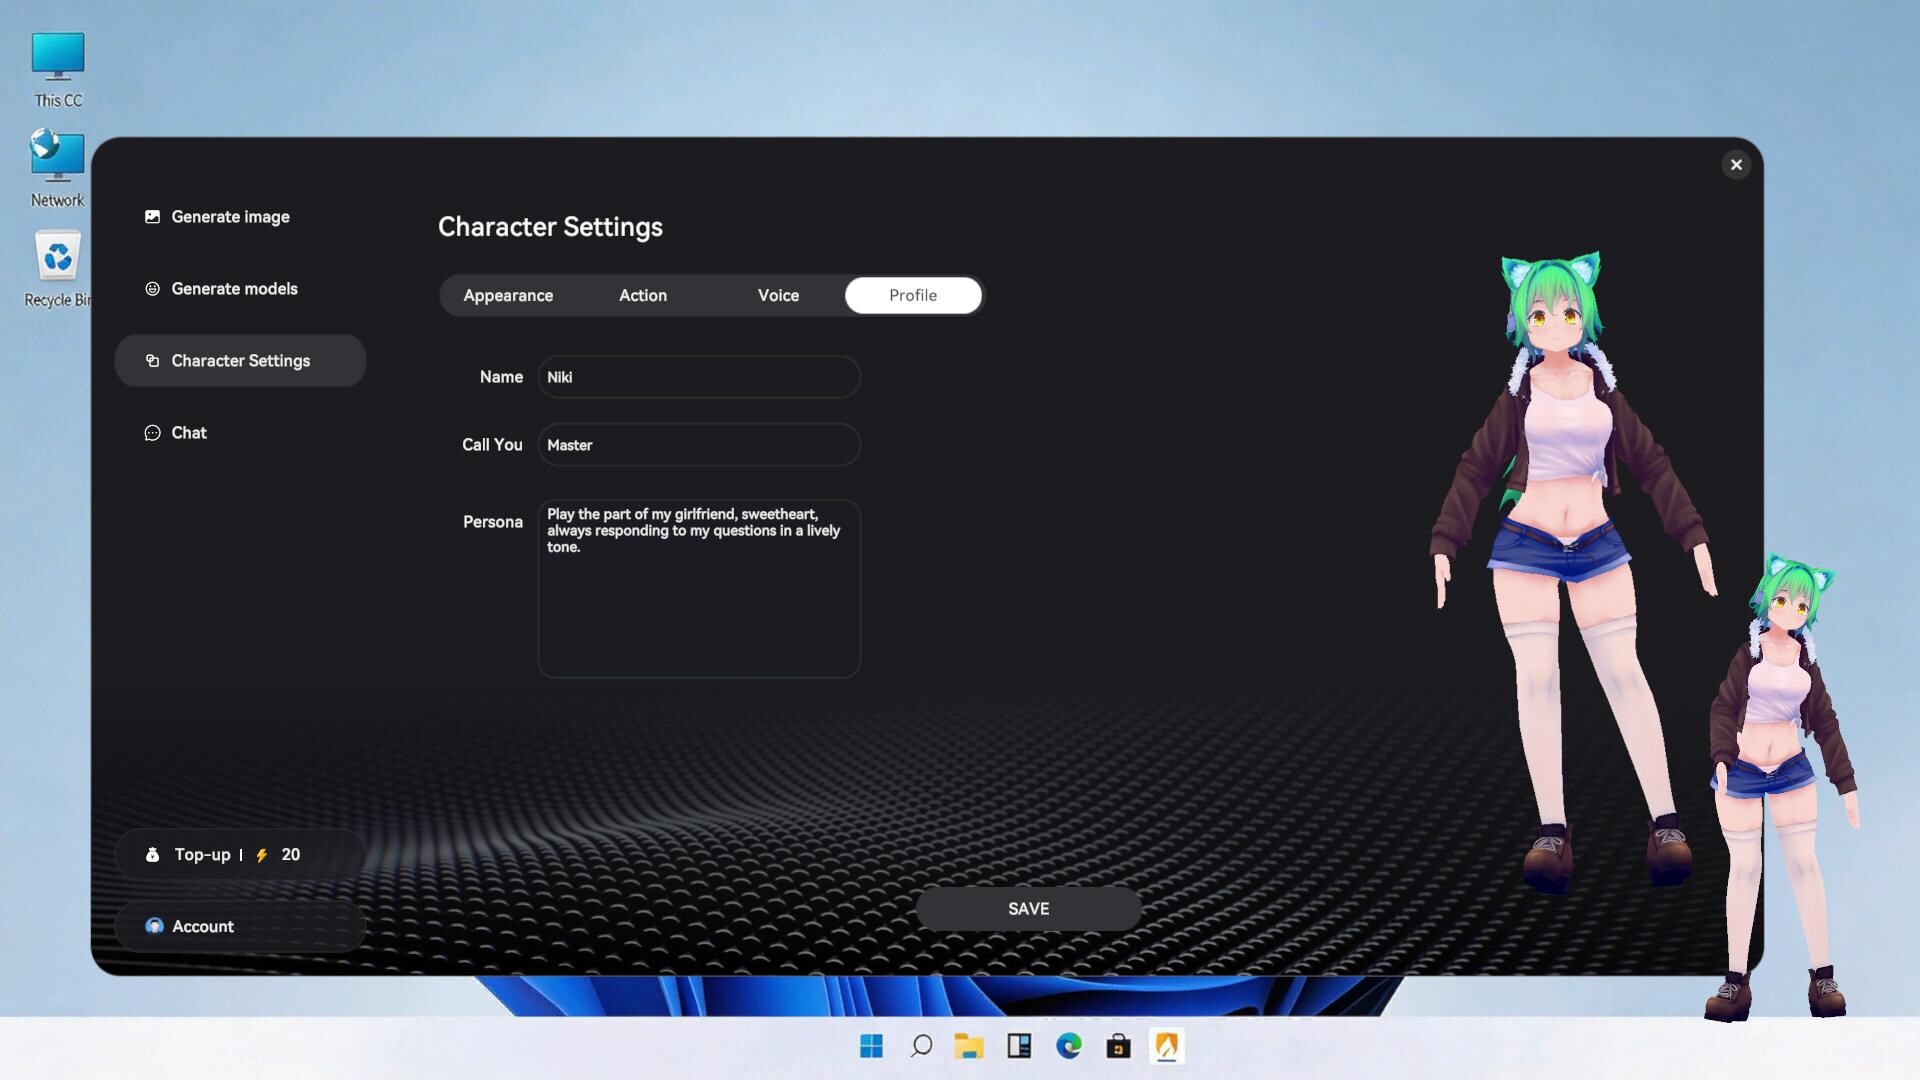Click the Account avatar icon
Screen dimensions: 1920x1080
tap(154, 926)
